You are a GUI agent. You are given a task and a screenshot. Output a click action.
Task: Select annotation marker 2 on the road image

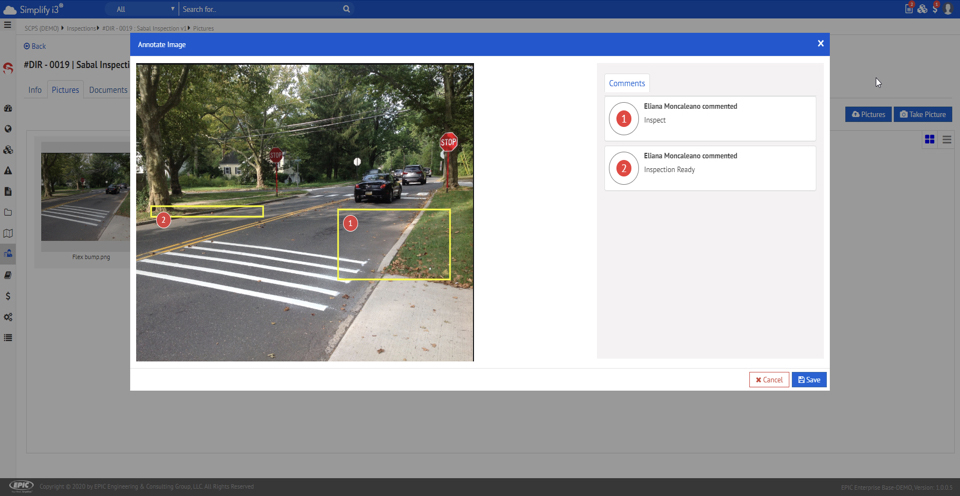coord(164,219)
